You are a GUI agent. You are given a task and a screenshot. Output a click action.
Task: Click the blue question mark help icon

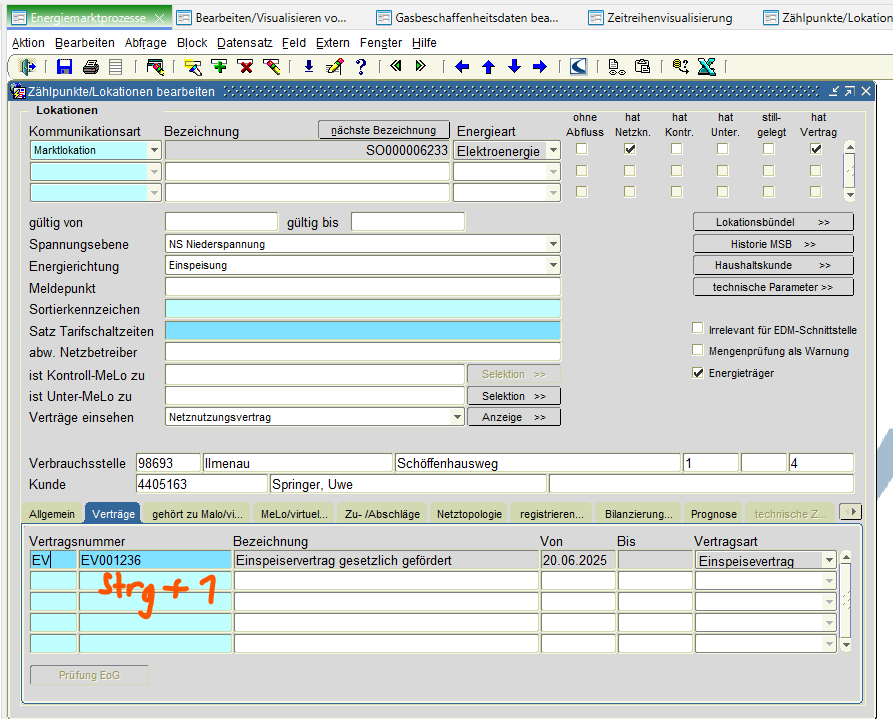(x=360, y=67)
